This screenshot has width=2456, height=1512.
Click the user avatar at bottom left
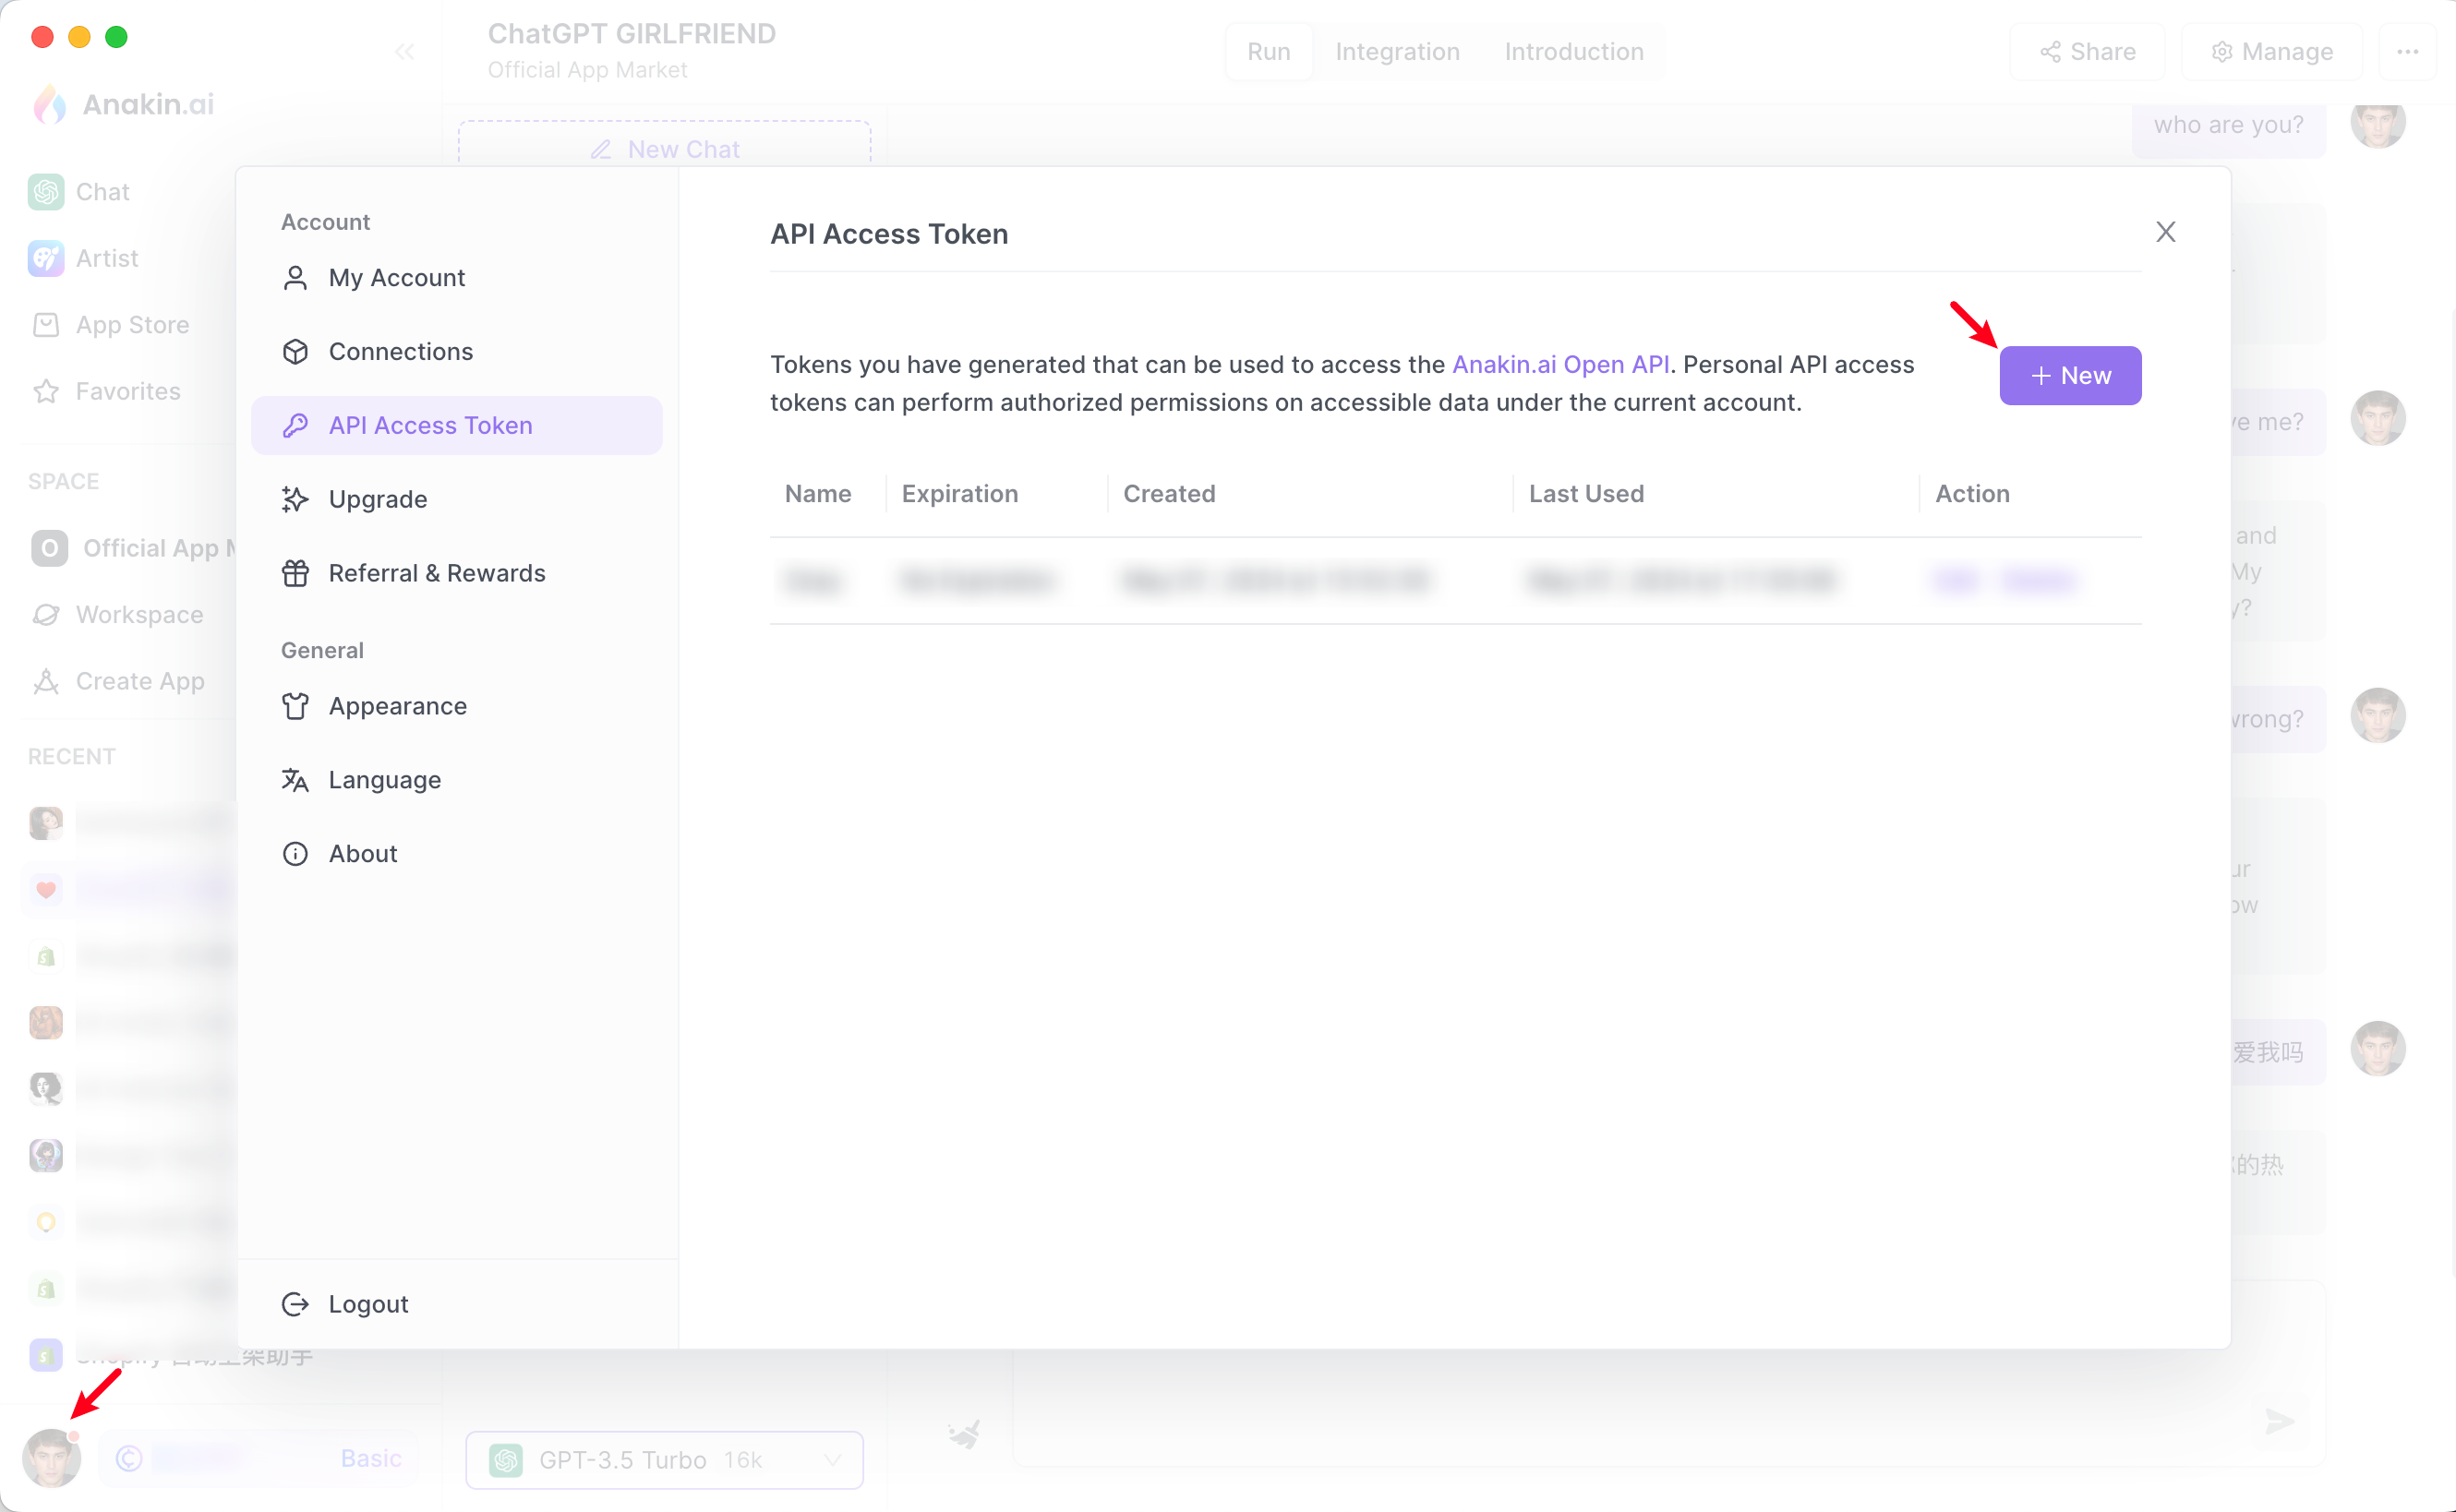(x=51, y=1458)
